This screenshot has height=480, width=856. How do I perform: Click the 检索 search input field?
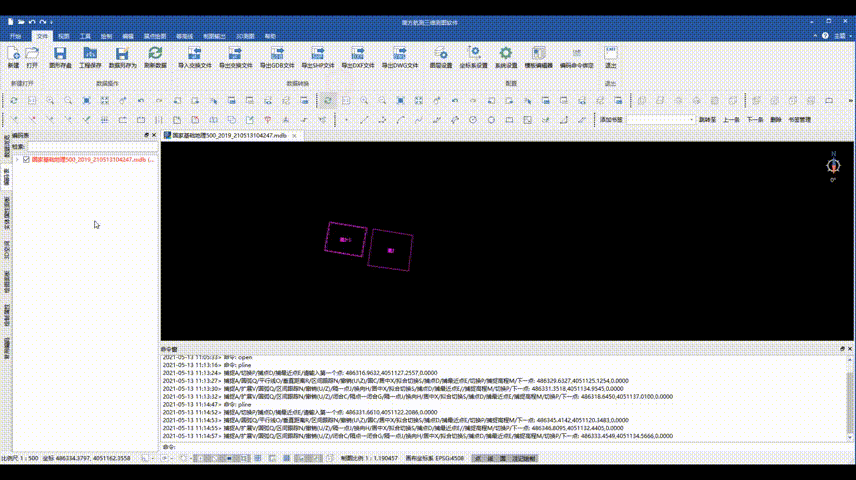(x=90, y=146)
